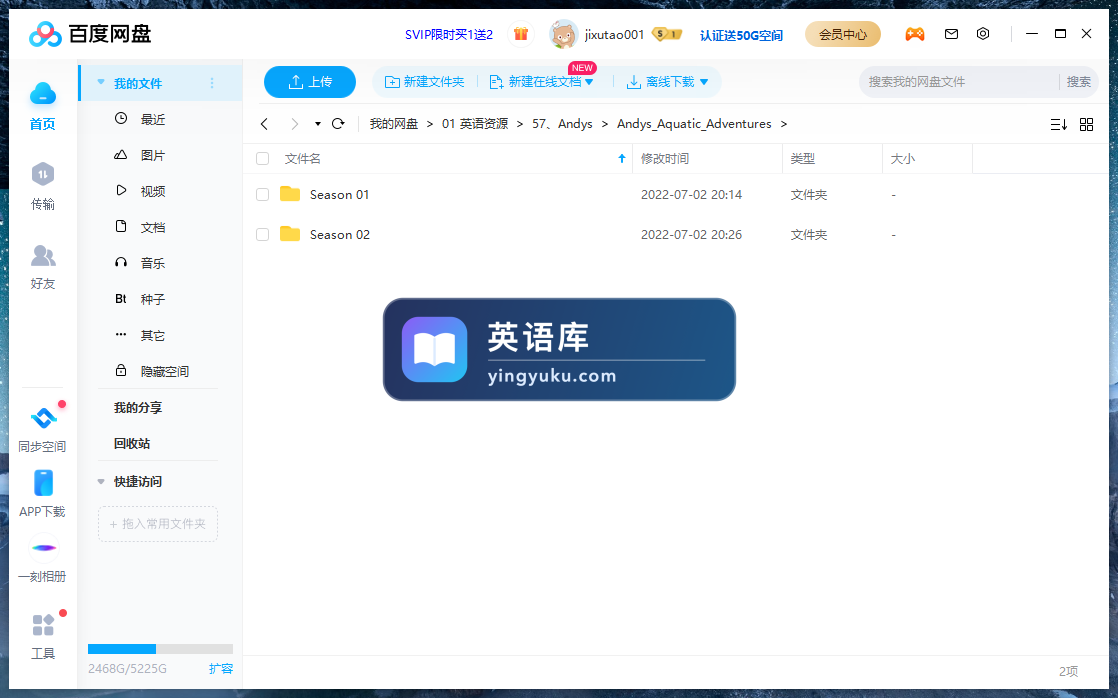Click the 搜索 search button
The height and width of the screenshot is (698, 1118).
coord(1078,82)
